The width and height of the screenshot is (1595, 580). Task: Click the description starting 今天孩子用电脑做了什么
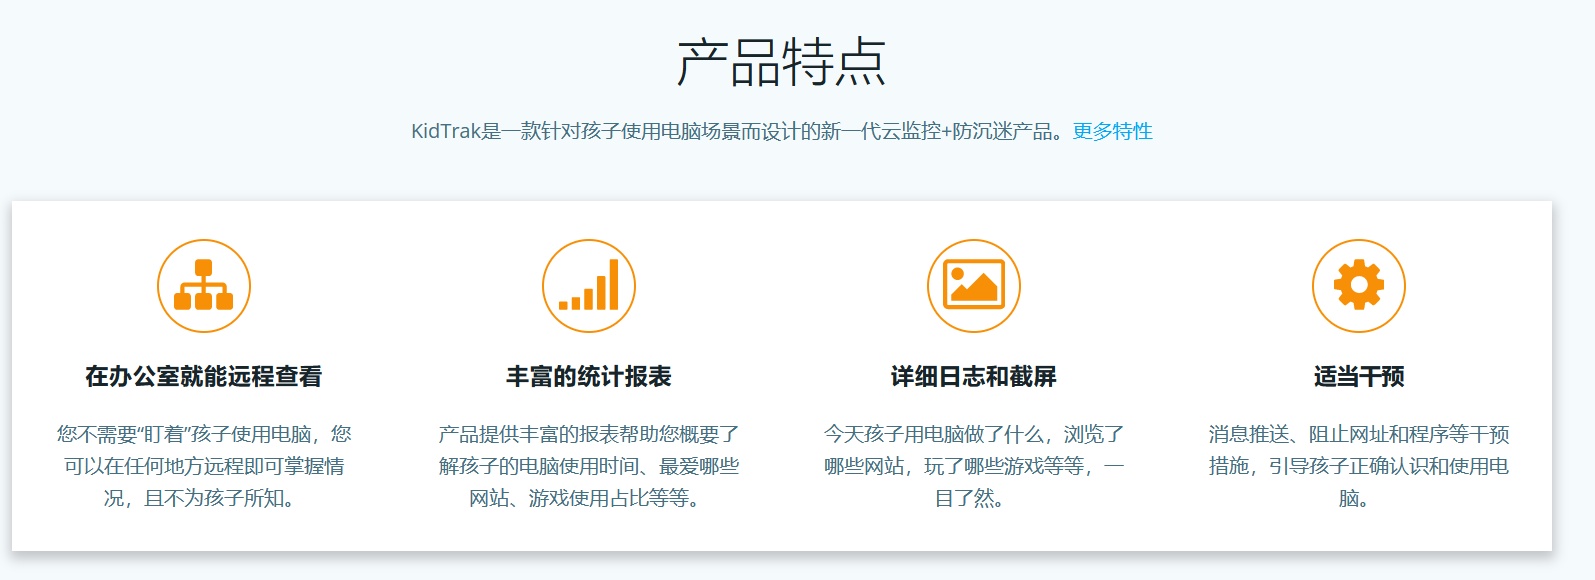pos(974,466)
